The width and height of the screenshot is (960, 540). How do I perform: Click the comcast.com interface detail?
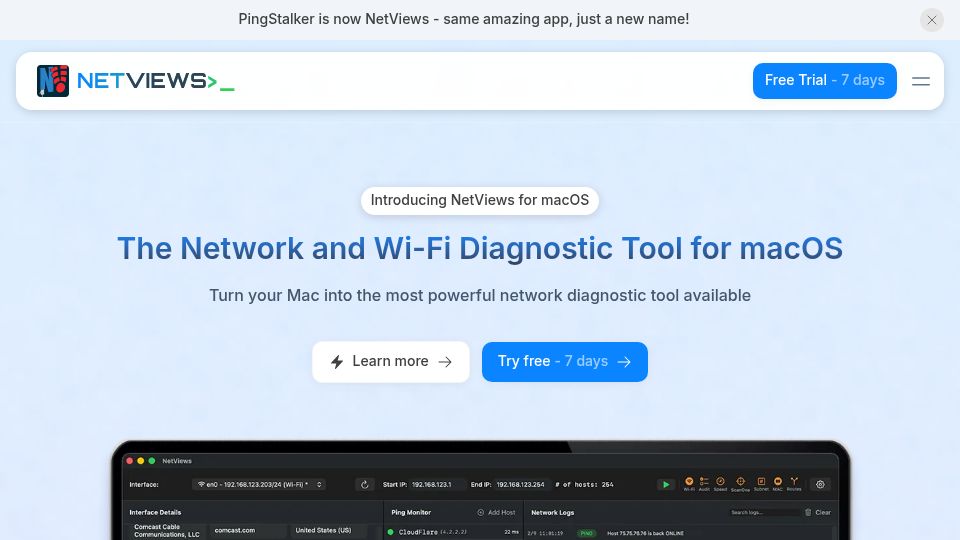[x=247, y=530]
